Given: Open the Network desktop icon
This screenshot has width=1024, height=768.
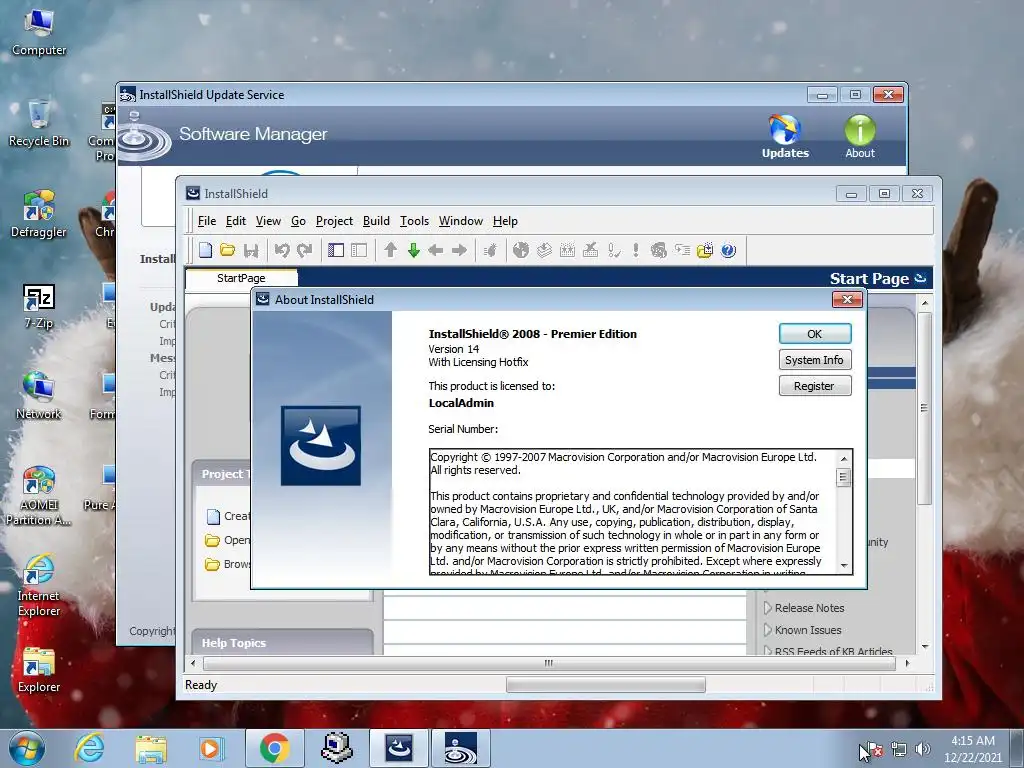Looking at the screenshot, I should 39,396.
